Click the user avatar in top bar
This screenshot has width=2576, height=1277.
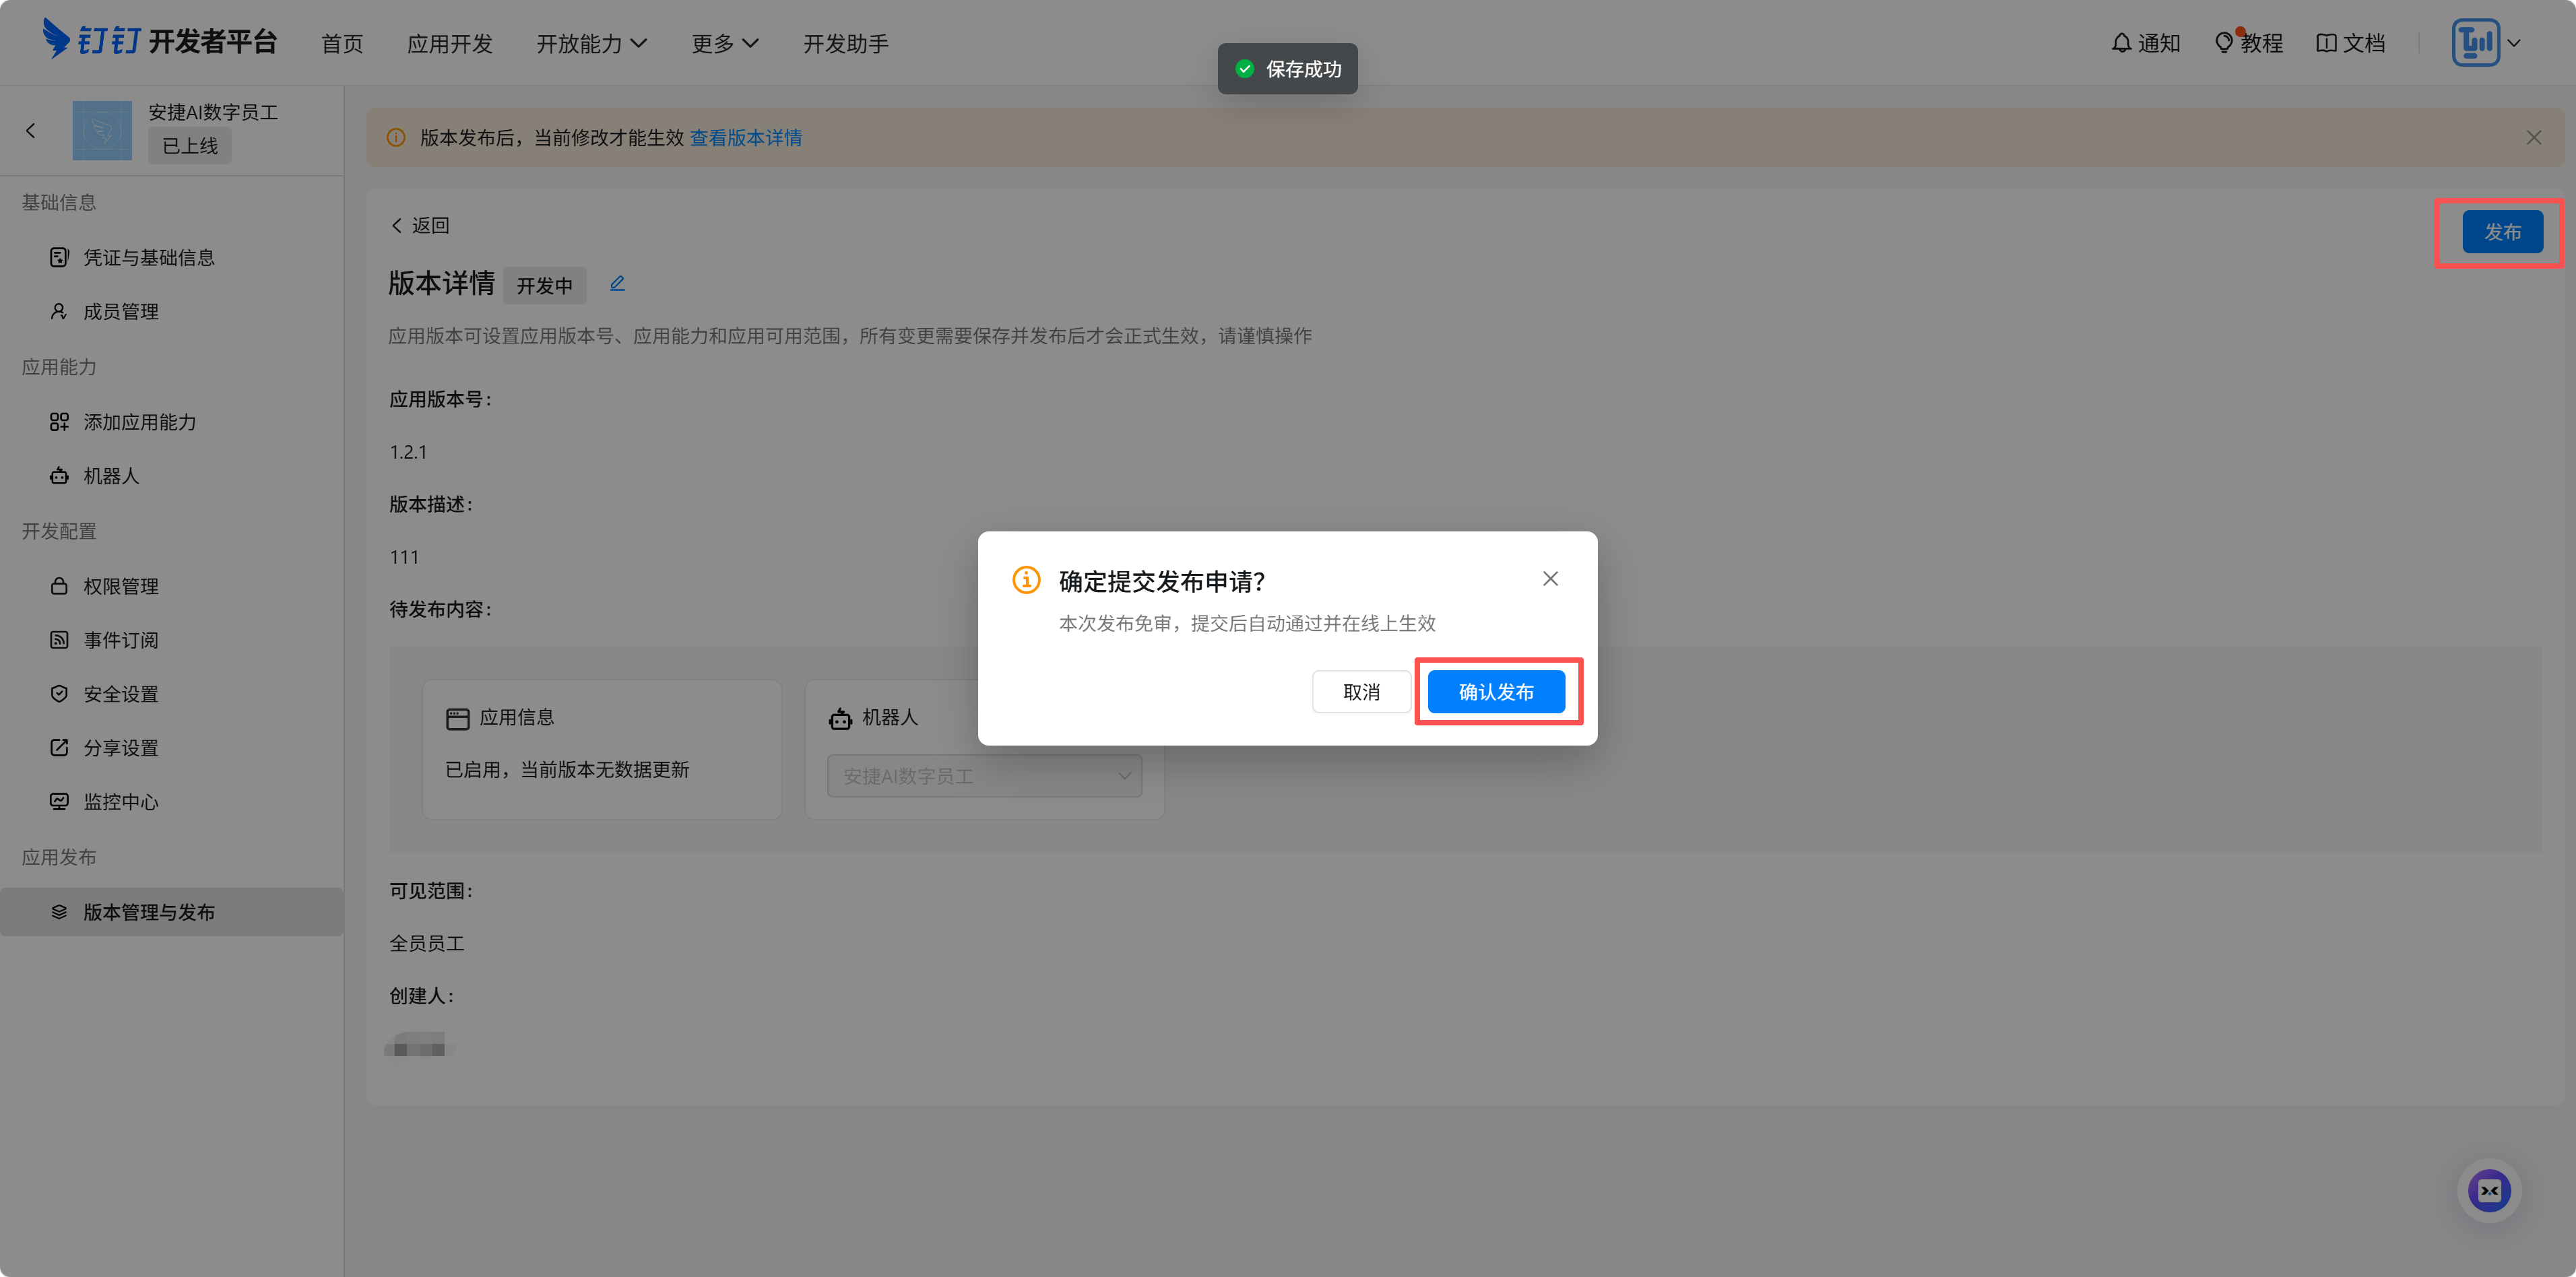[2475, 43]
